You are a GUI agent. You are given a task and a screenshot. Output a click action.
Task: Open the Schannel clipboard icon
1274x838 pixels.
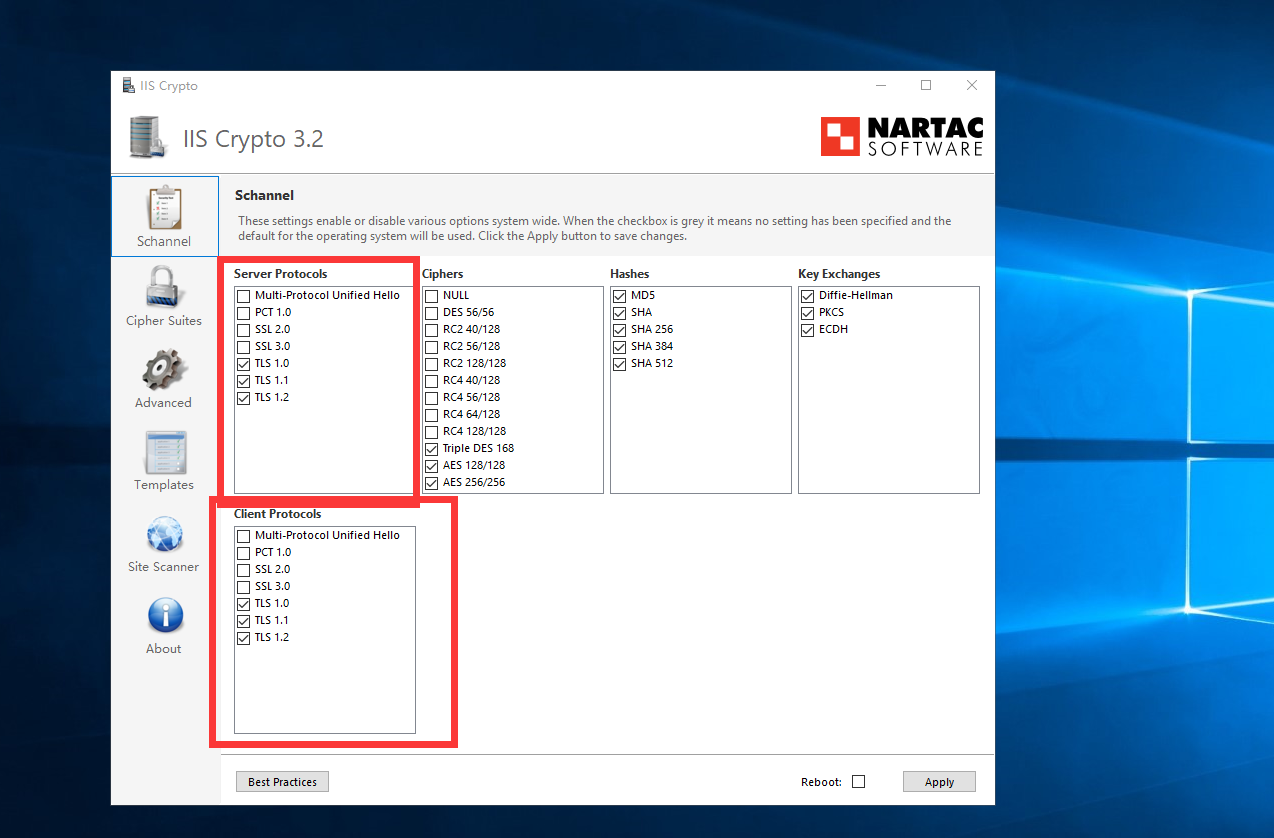[x=164, y=208]
